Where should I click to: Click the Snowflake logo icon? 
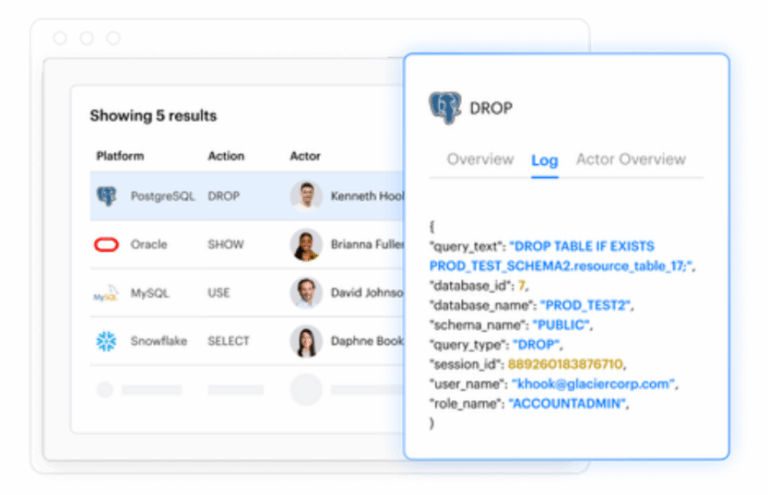(106, 341)
